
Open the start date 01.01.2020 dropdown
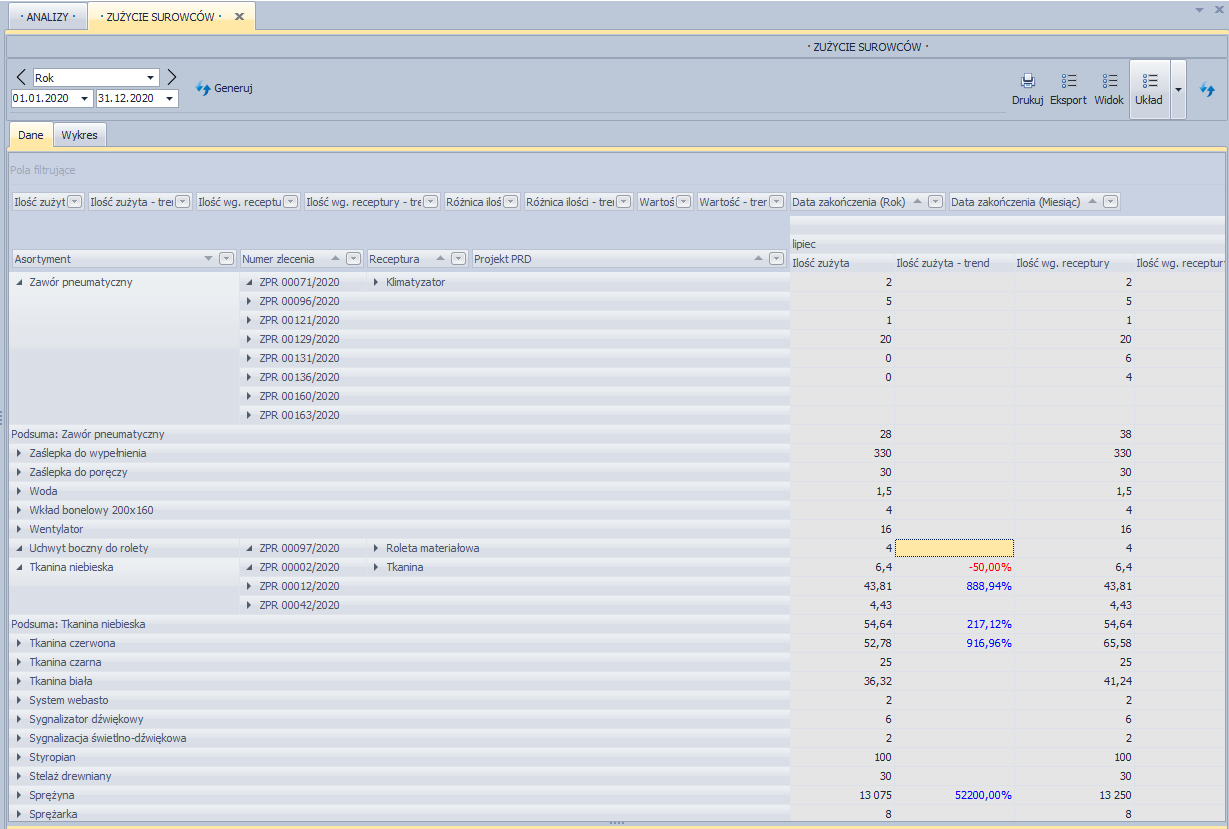[84, 99]
